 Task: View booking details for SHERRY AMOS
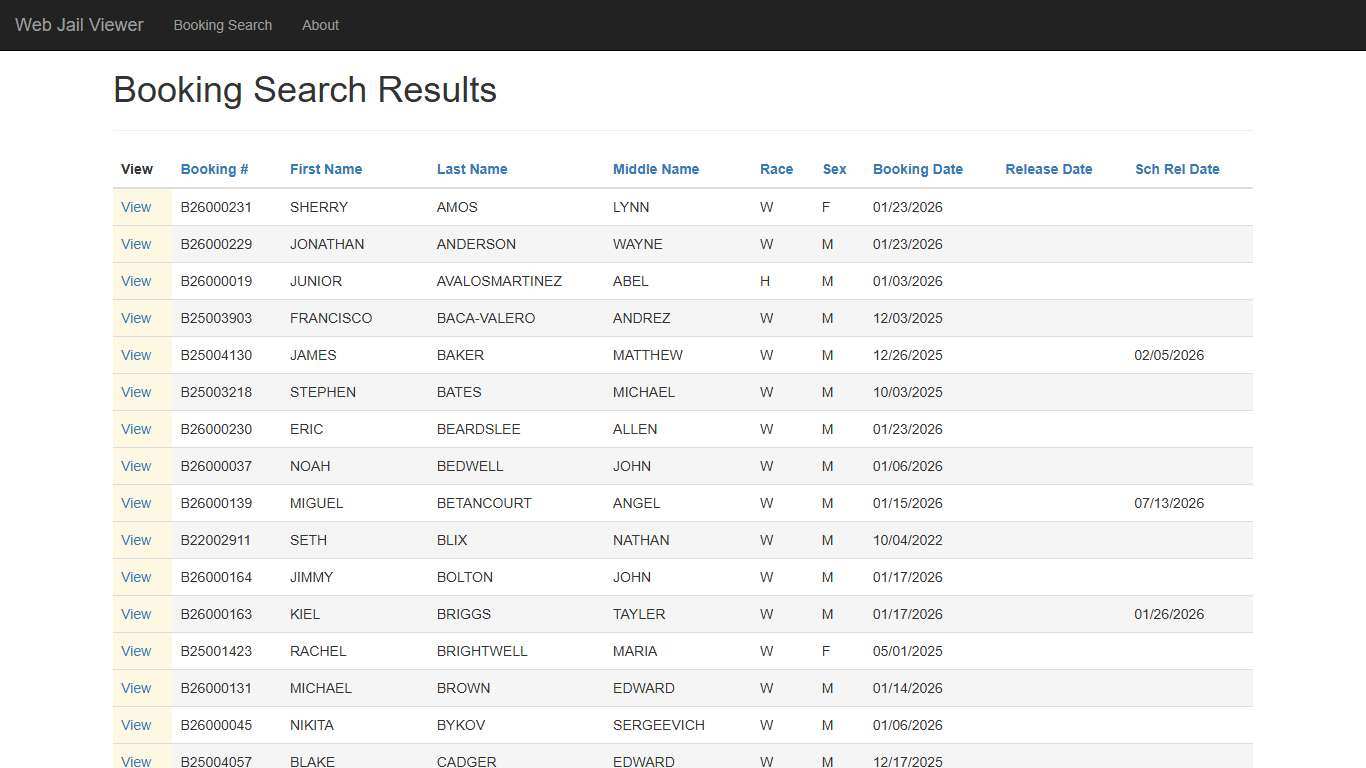136,207
